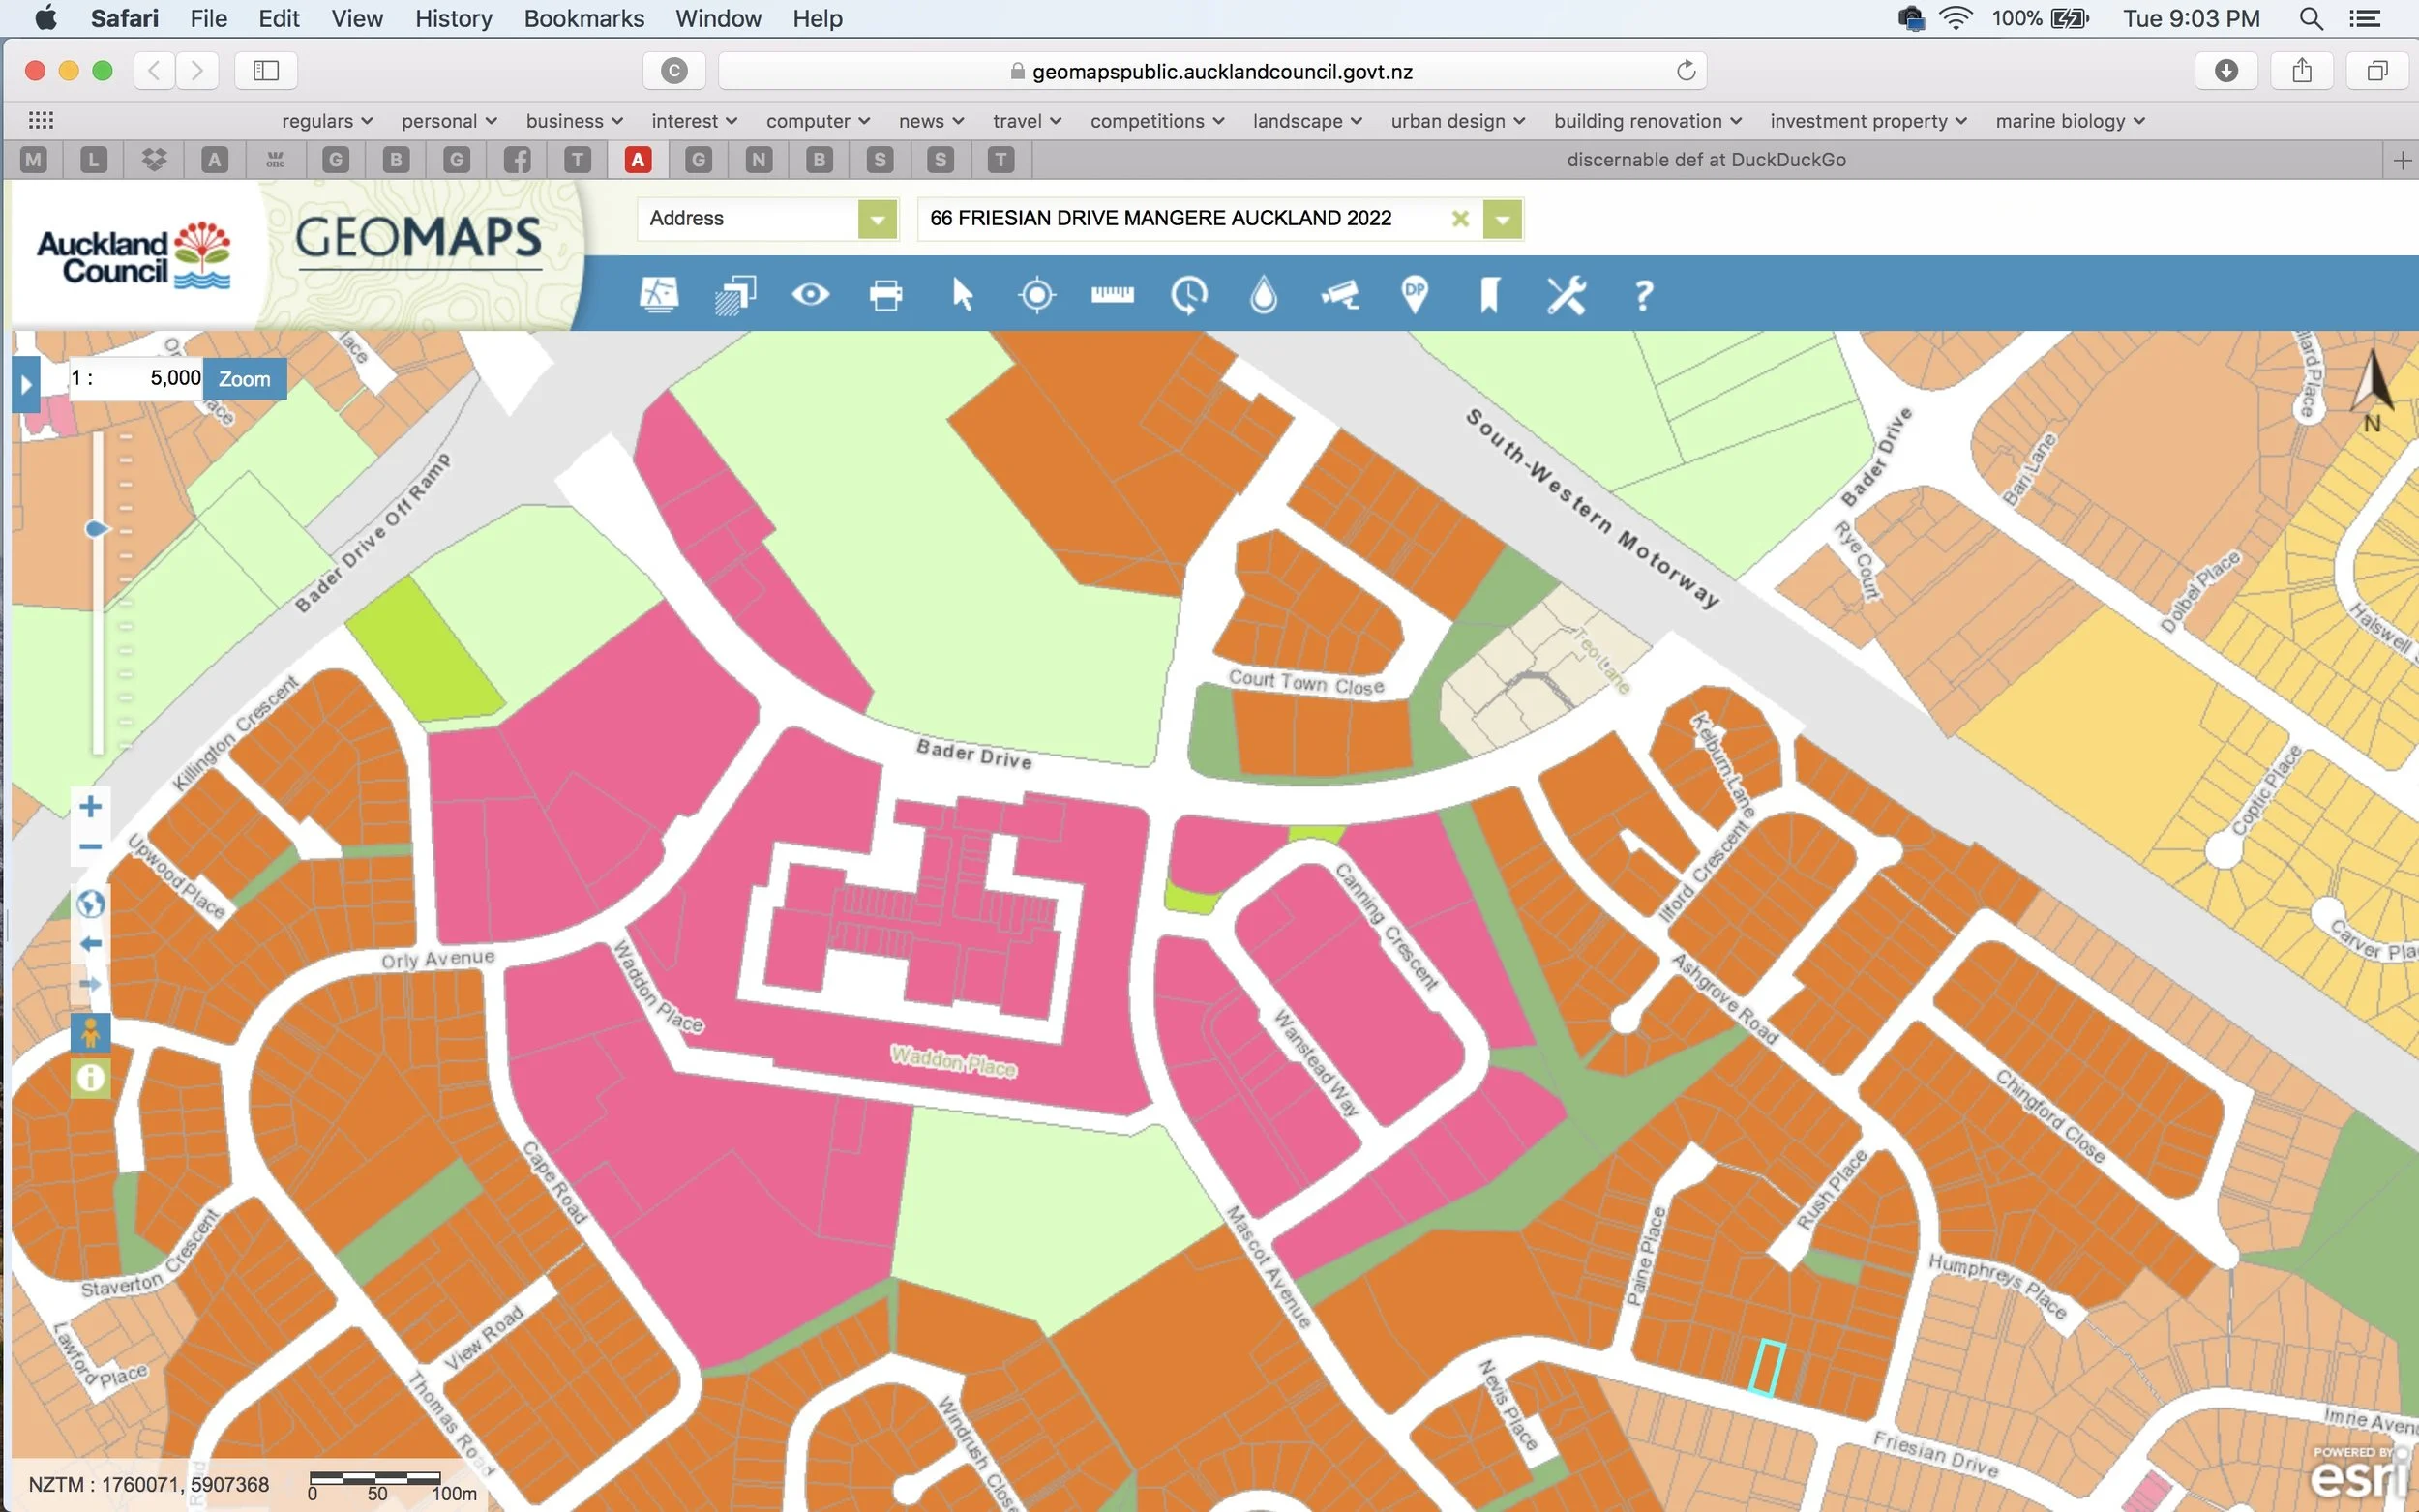Open the map layers stack icon
Image resolution: width=2419 pixels, height=1512 pixels.
[x=735, y=295]
